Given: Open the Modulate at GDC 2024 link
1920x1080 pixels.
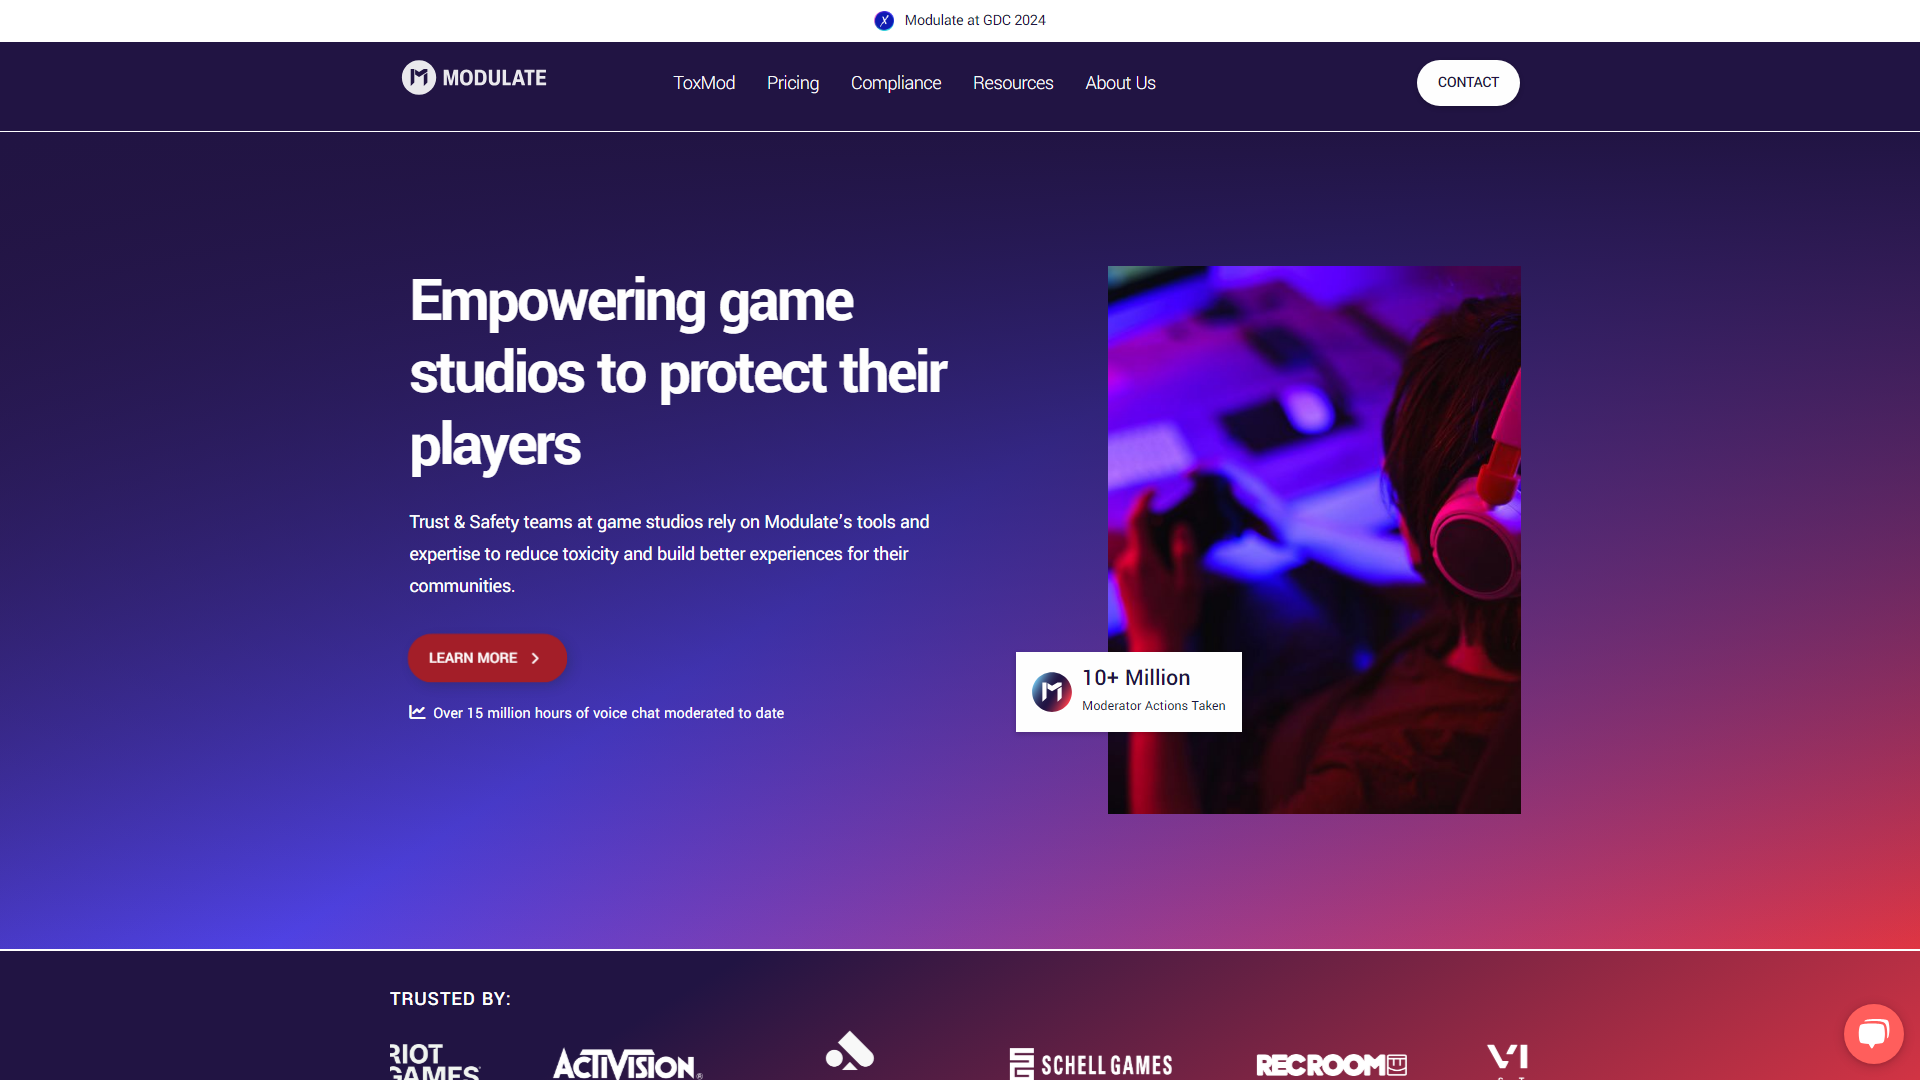Looking at the screenshot, I should click(975, 20).
